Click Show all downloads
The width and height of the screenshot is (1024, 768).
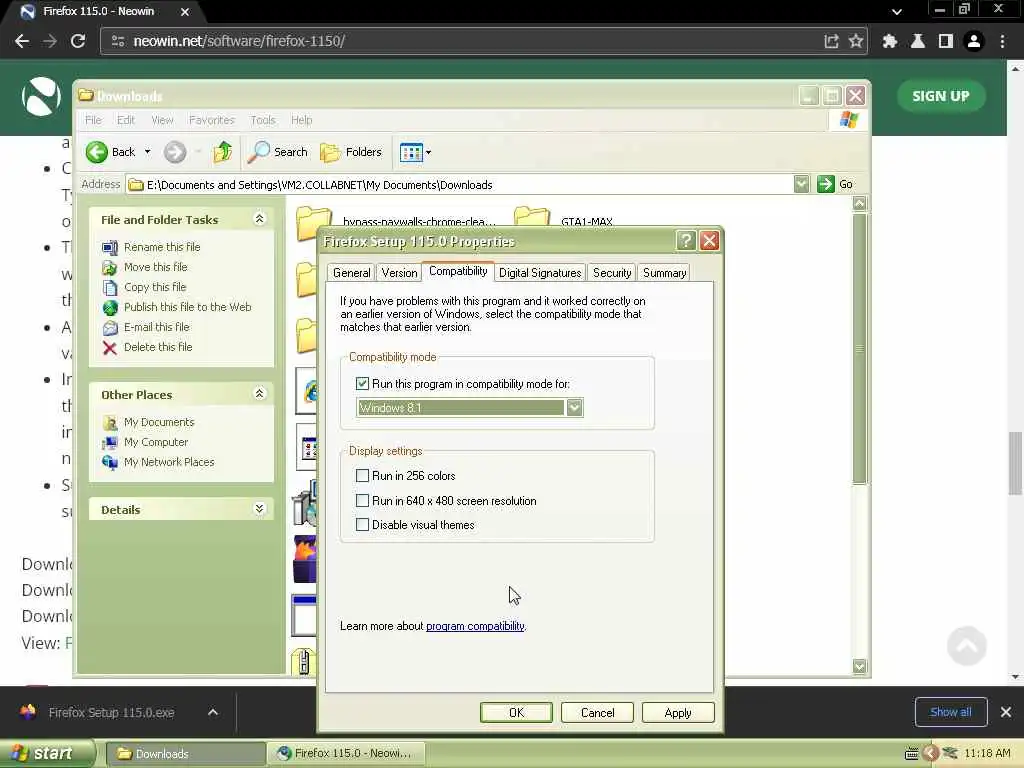(x=951, y=712)
